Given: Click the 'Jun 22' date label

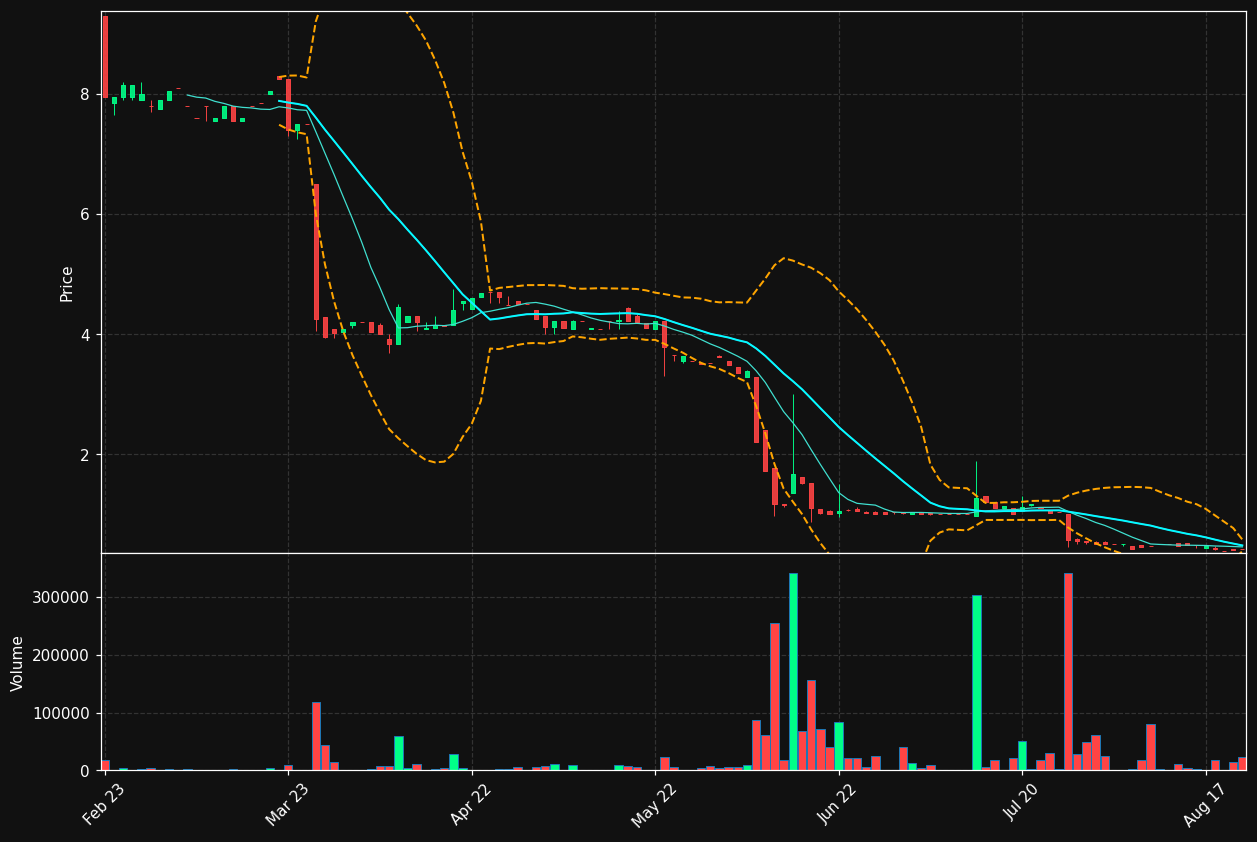Looking at the screenshot, I should [838, 805].
